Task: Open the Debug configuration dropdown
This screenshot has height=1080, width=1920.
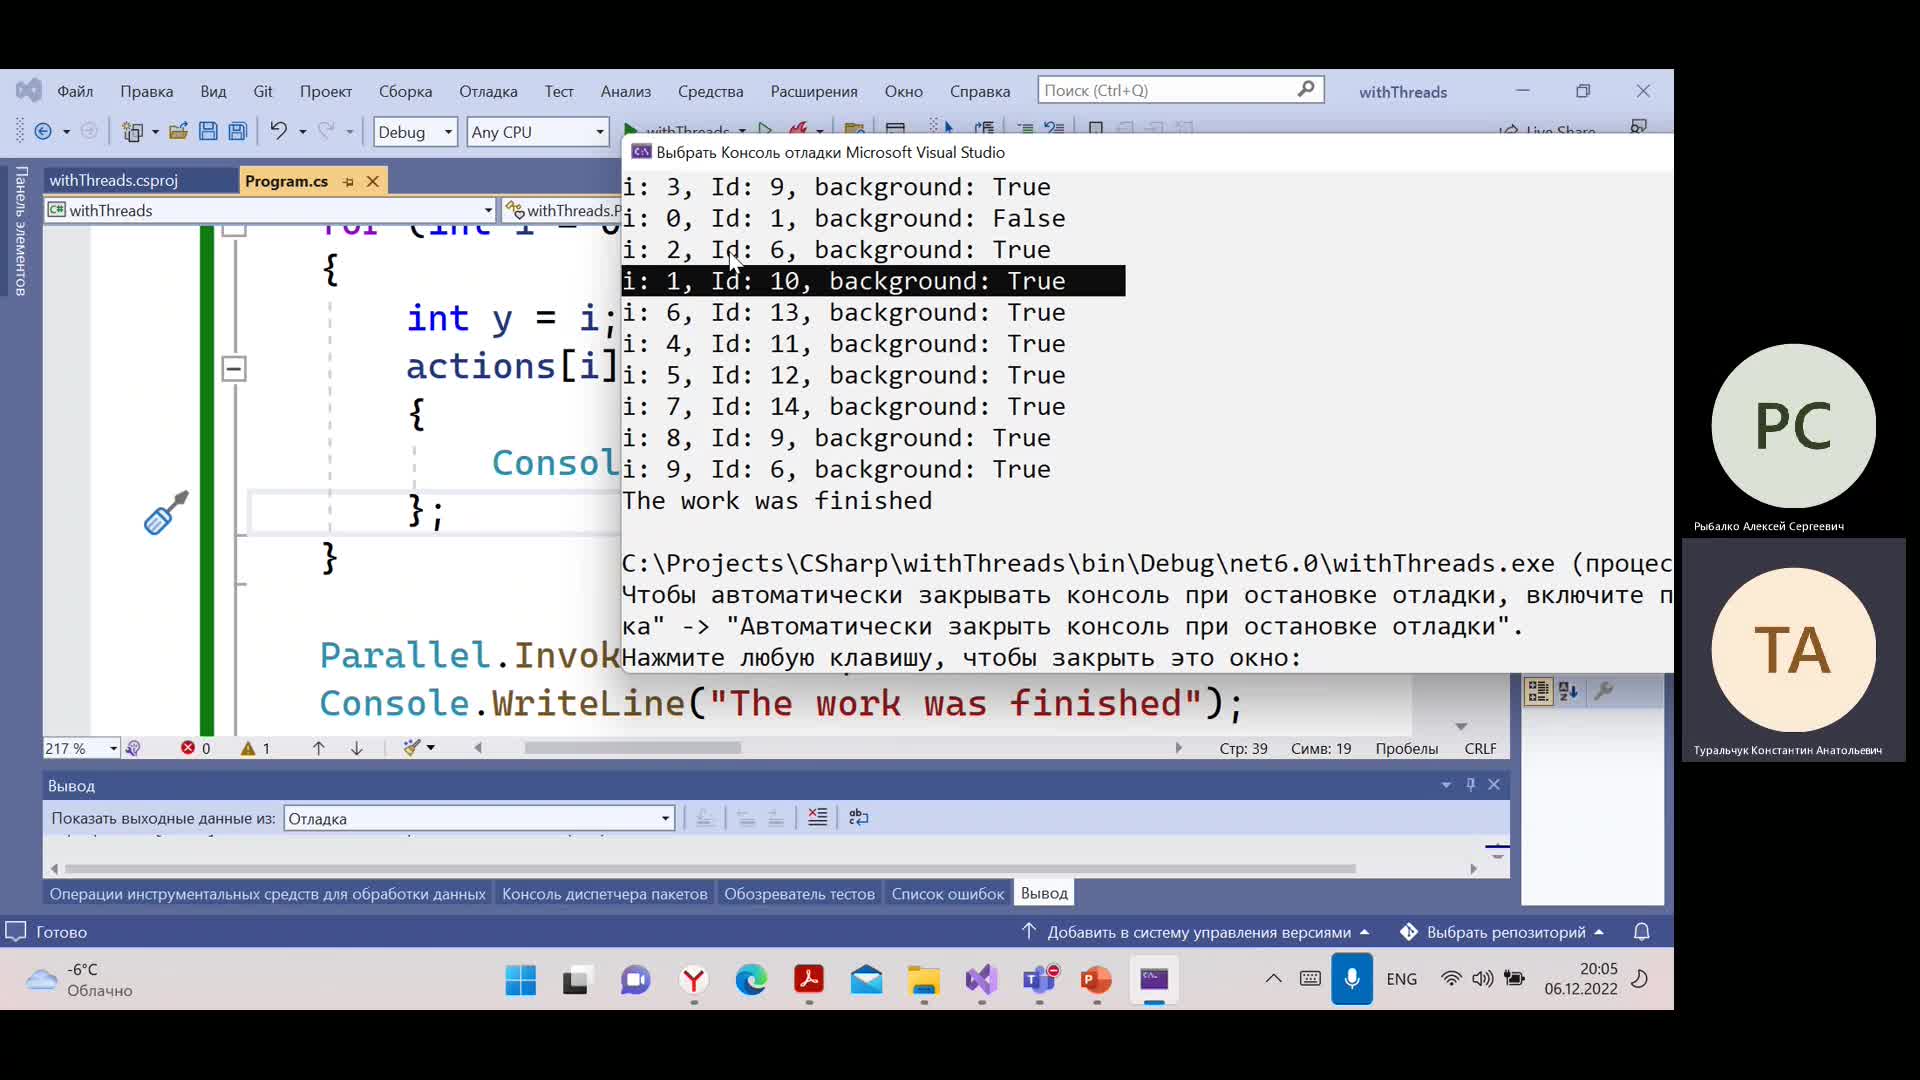Action: 415,132
